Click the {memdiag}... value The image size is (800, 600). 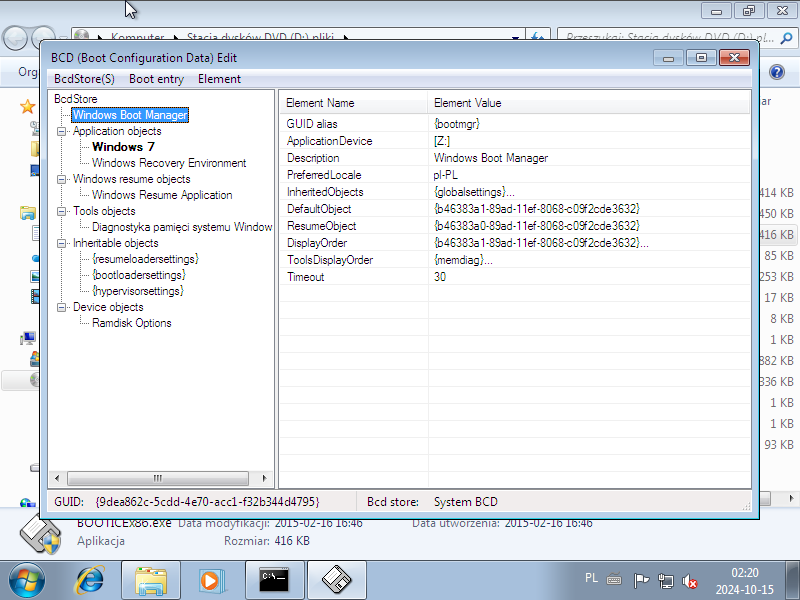[x=463, y=260]
